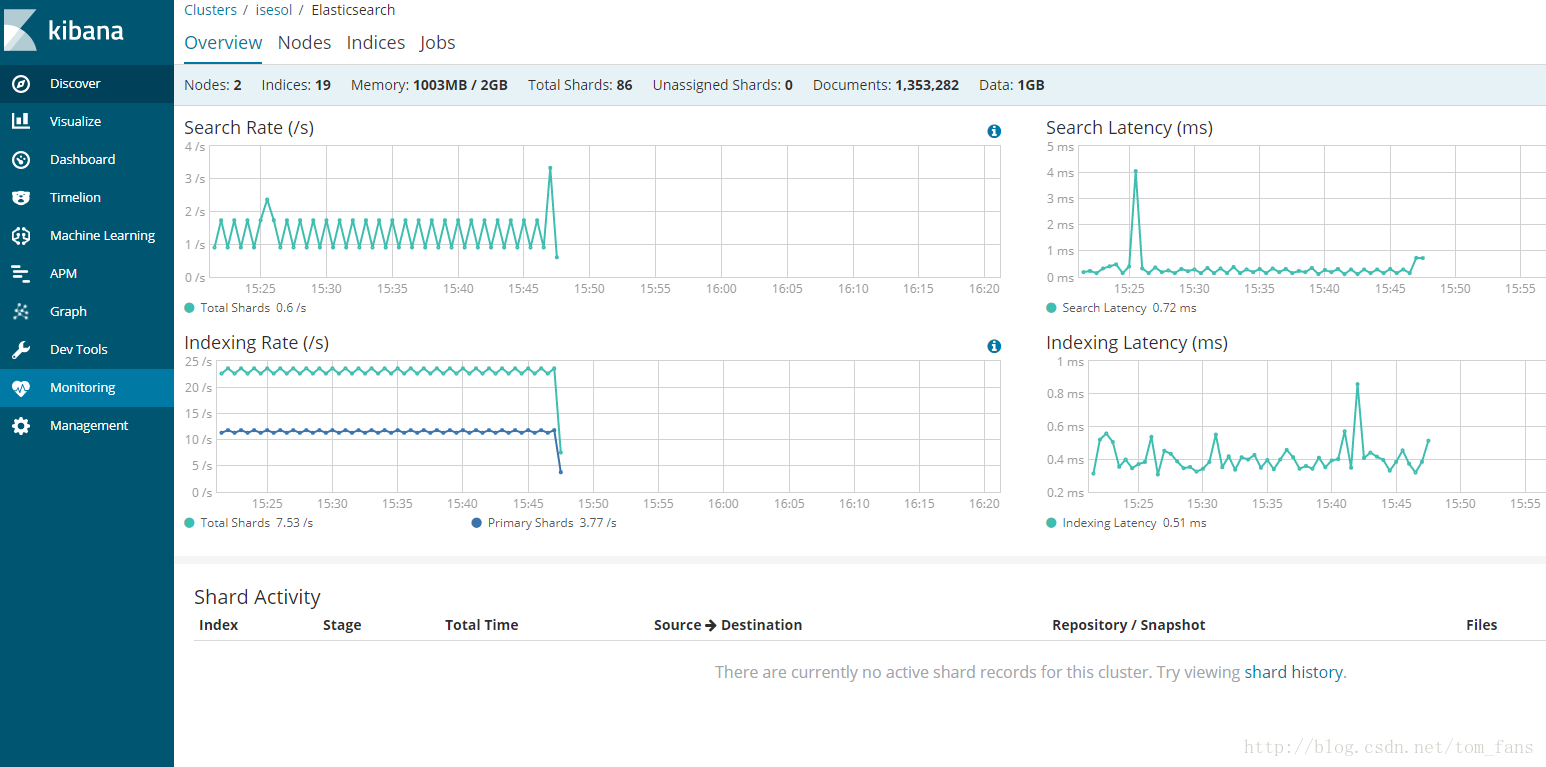Open APM via its stacked lines icon
Image resolution: width=1546 pixels, height=767 pixels.
coord(21,273)
